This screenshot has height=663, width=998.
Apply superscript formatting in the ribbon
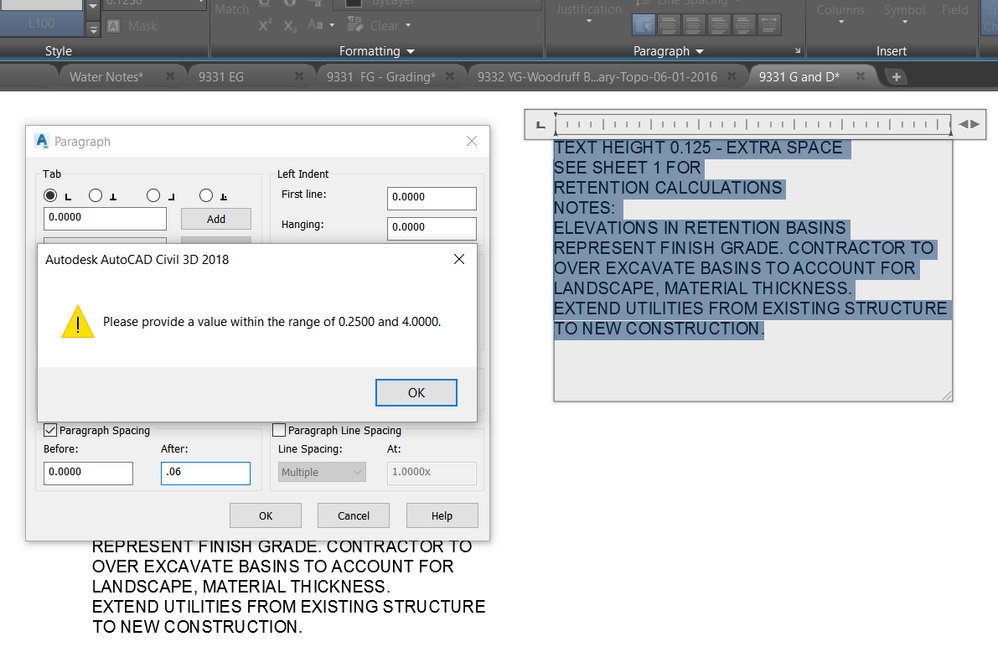tap(265, 26)
